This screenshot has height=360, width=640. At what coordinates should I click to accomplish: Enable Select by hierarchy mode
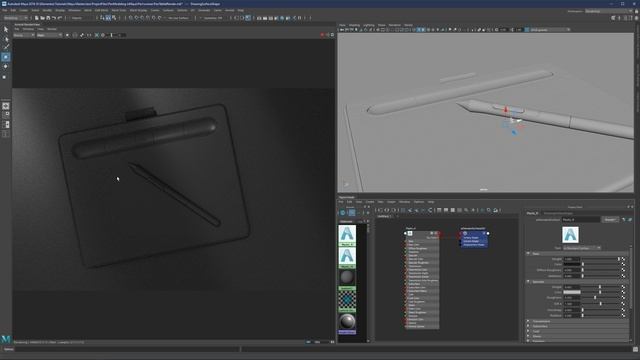(x=102, y=18)
